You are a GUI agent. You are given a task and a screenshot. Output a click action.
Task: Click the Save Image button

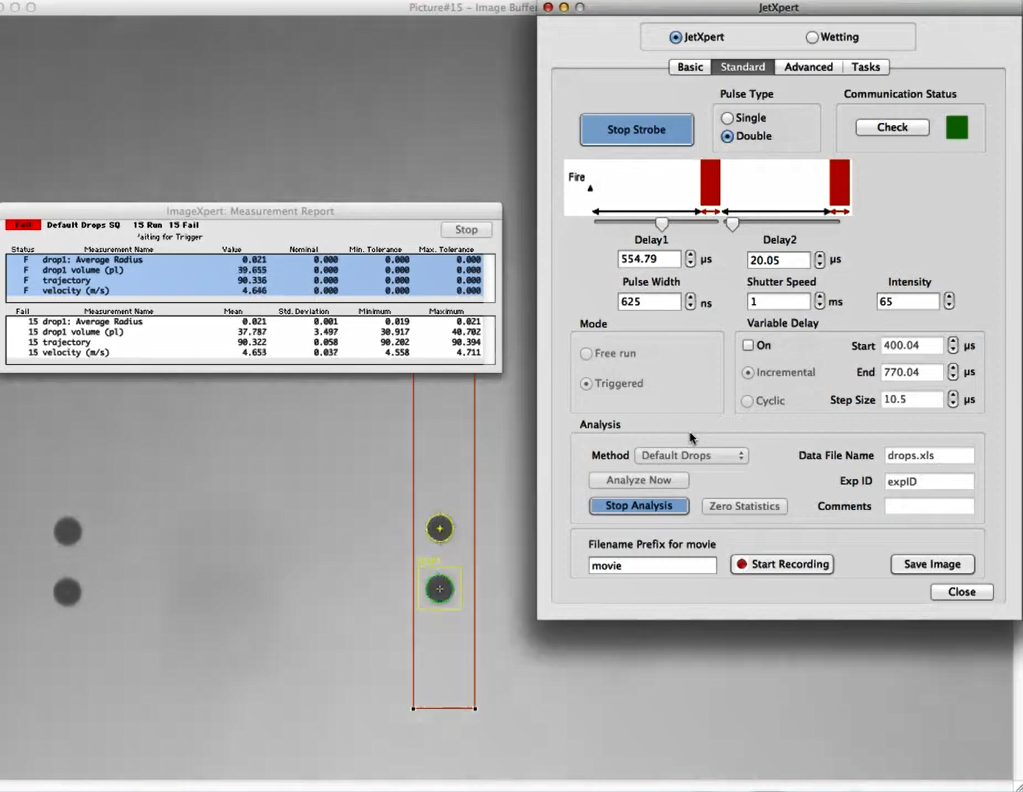(932, 564)
